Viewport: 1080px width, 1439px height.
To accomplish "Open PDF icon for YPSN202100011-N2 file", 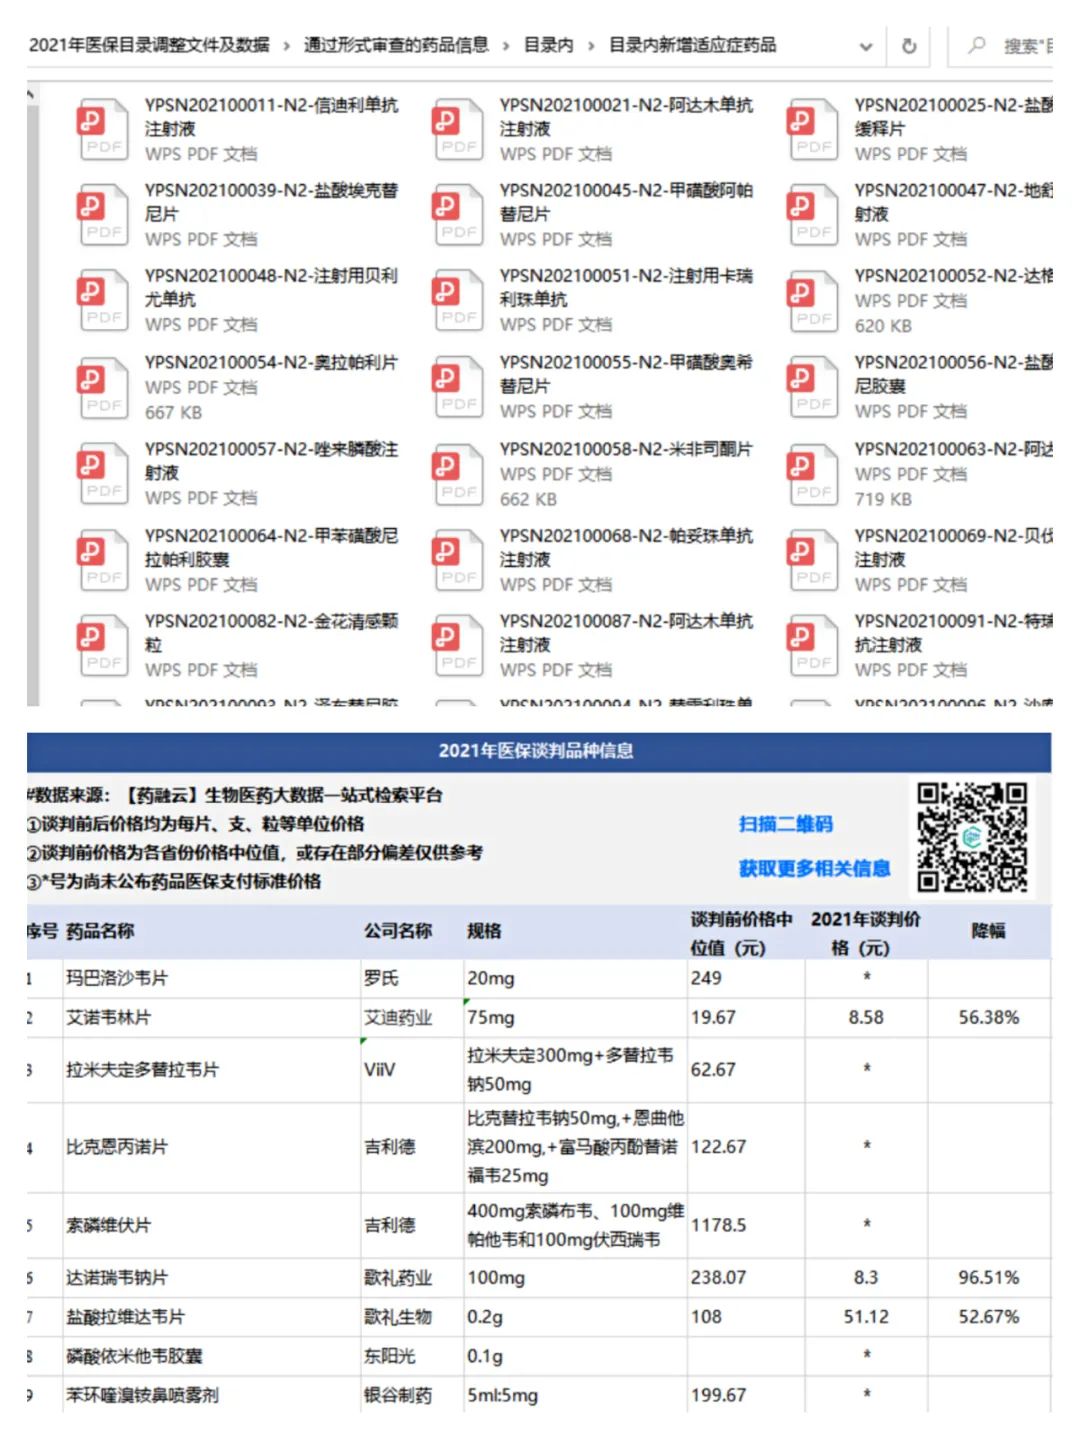I will tap(102, 129).
